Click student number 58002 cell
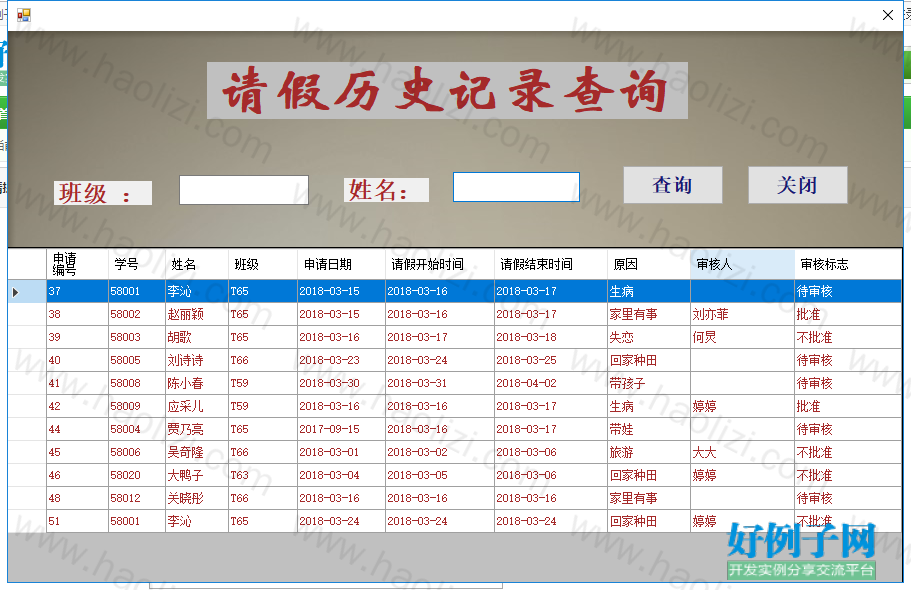Viewport: 911px width, 590px height. pos(137,314)
